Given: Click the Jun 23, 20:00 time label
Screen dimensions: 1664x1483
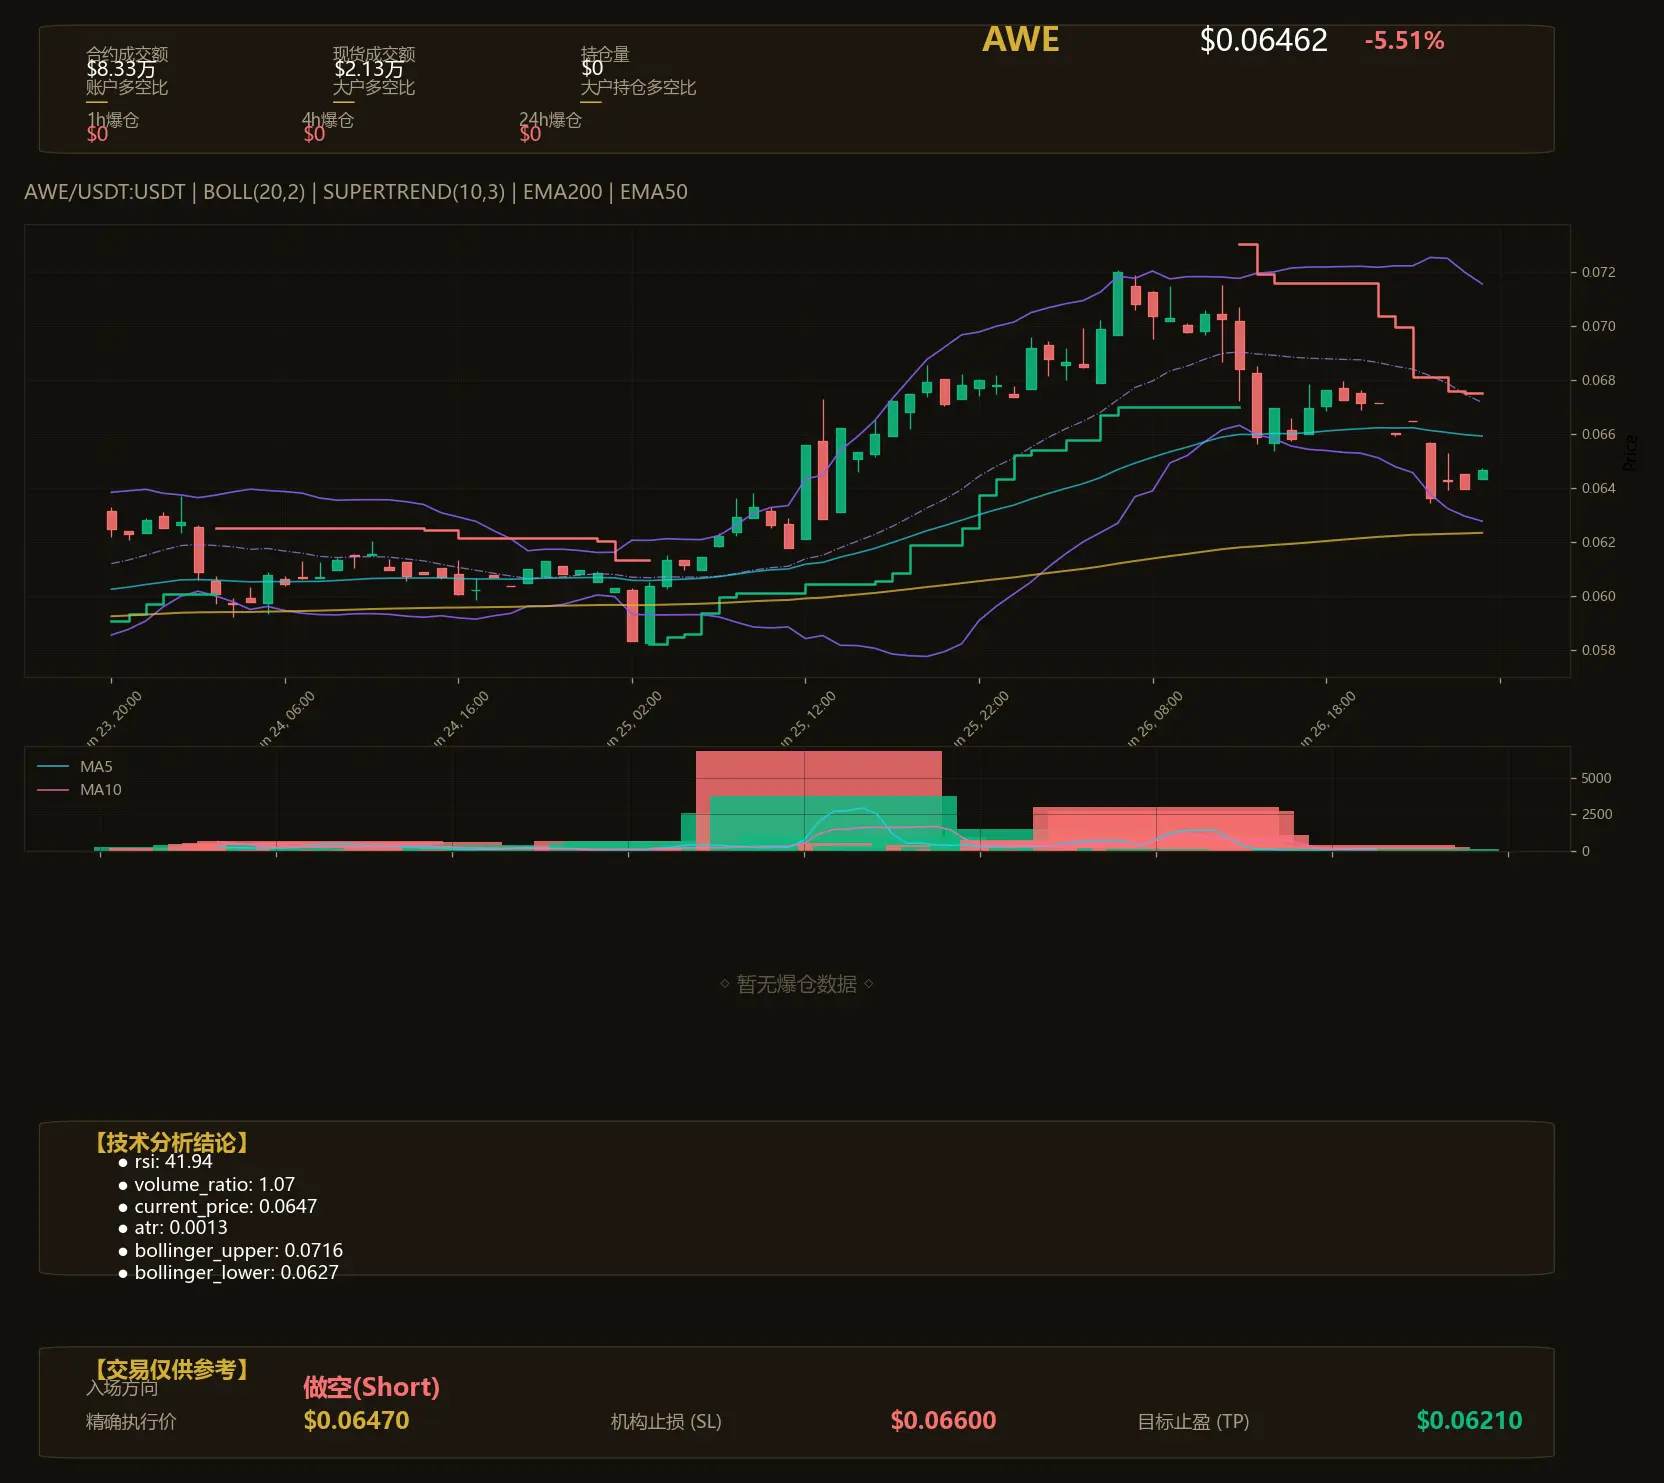Looking at the screenshot, I should (x=114, y=719).
